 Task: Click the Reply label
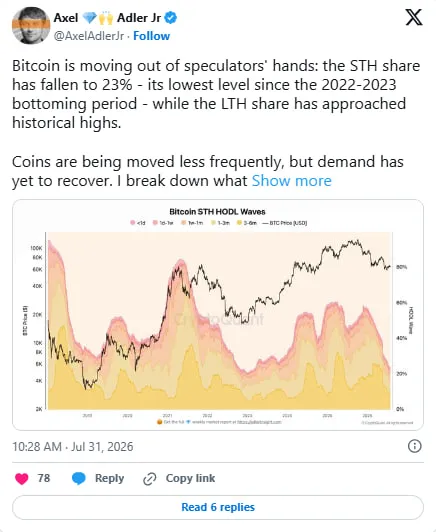tap(109, 478)
